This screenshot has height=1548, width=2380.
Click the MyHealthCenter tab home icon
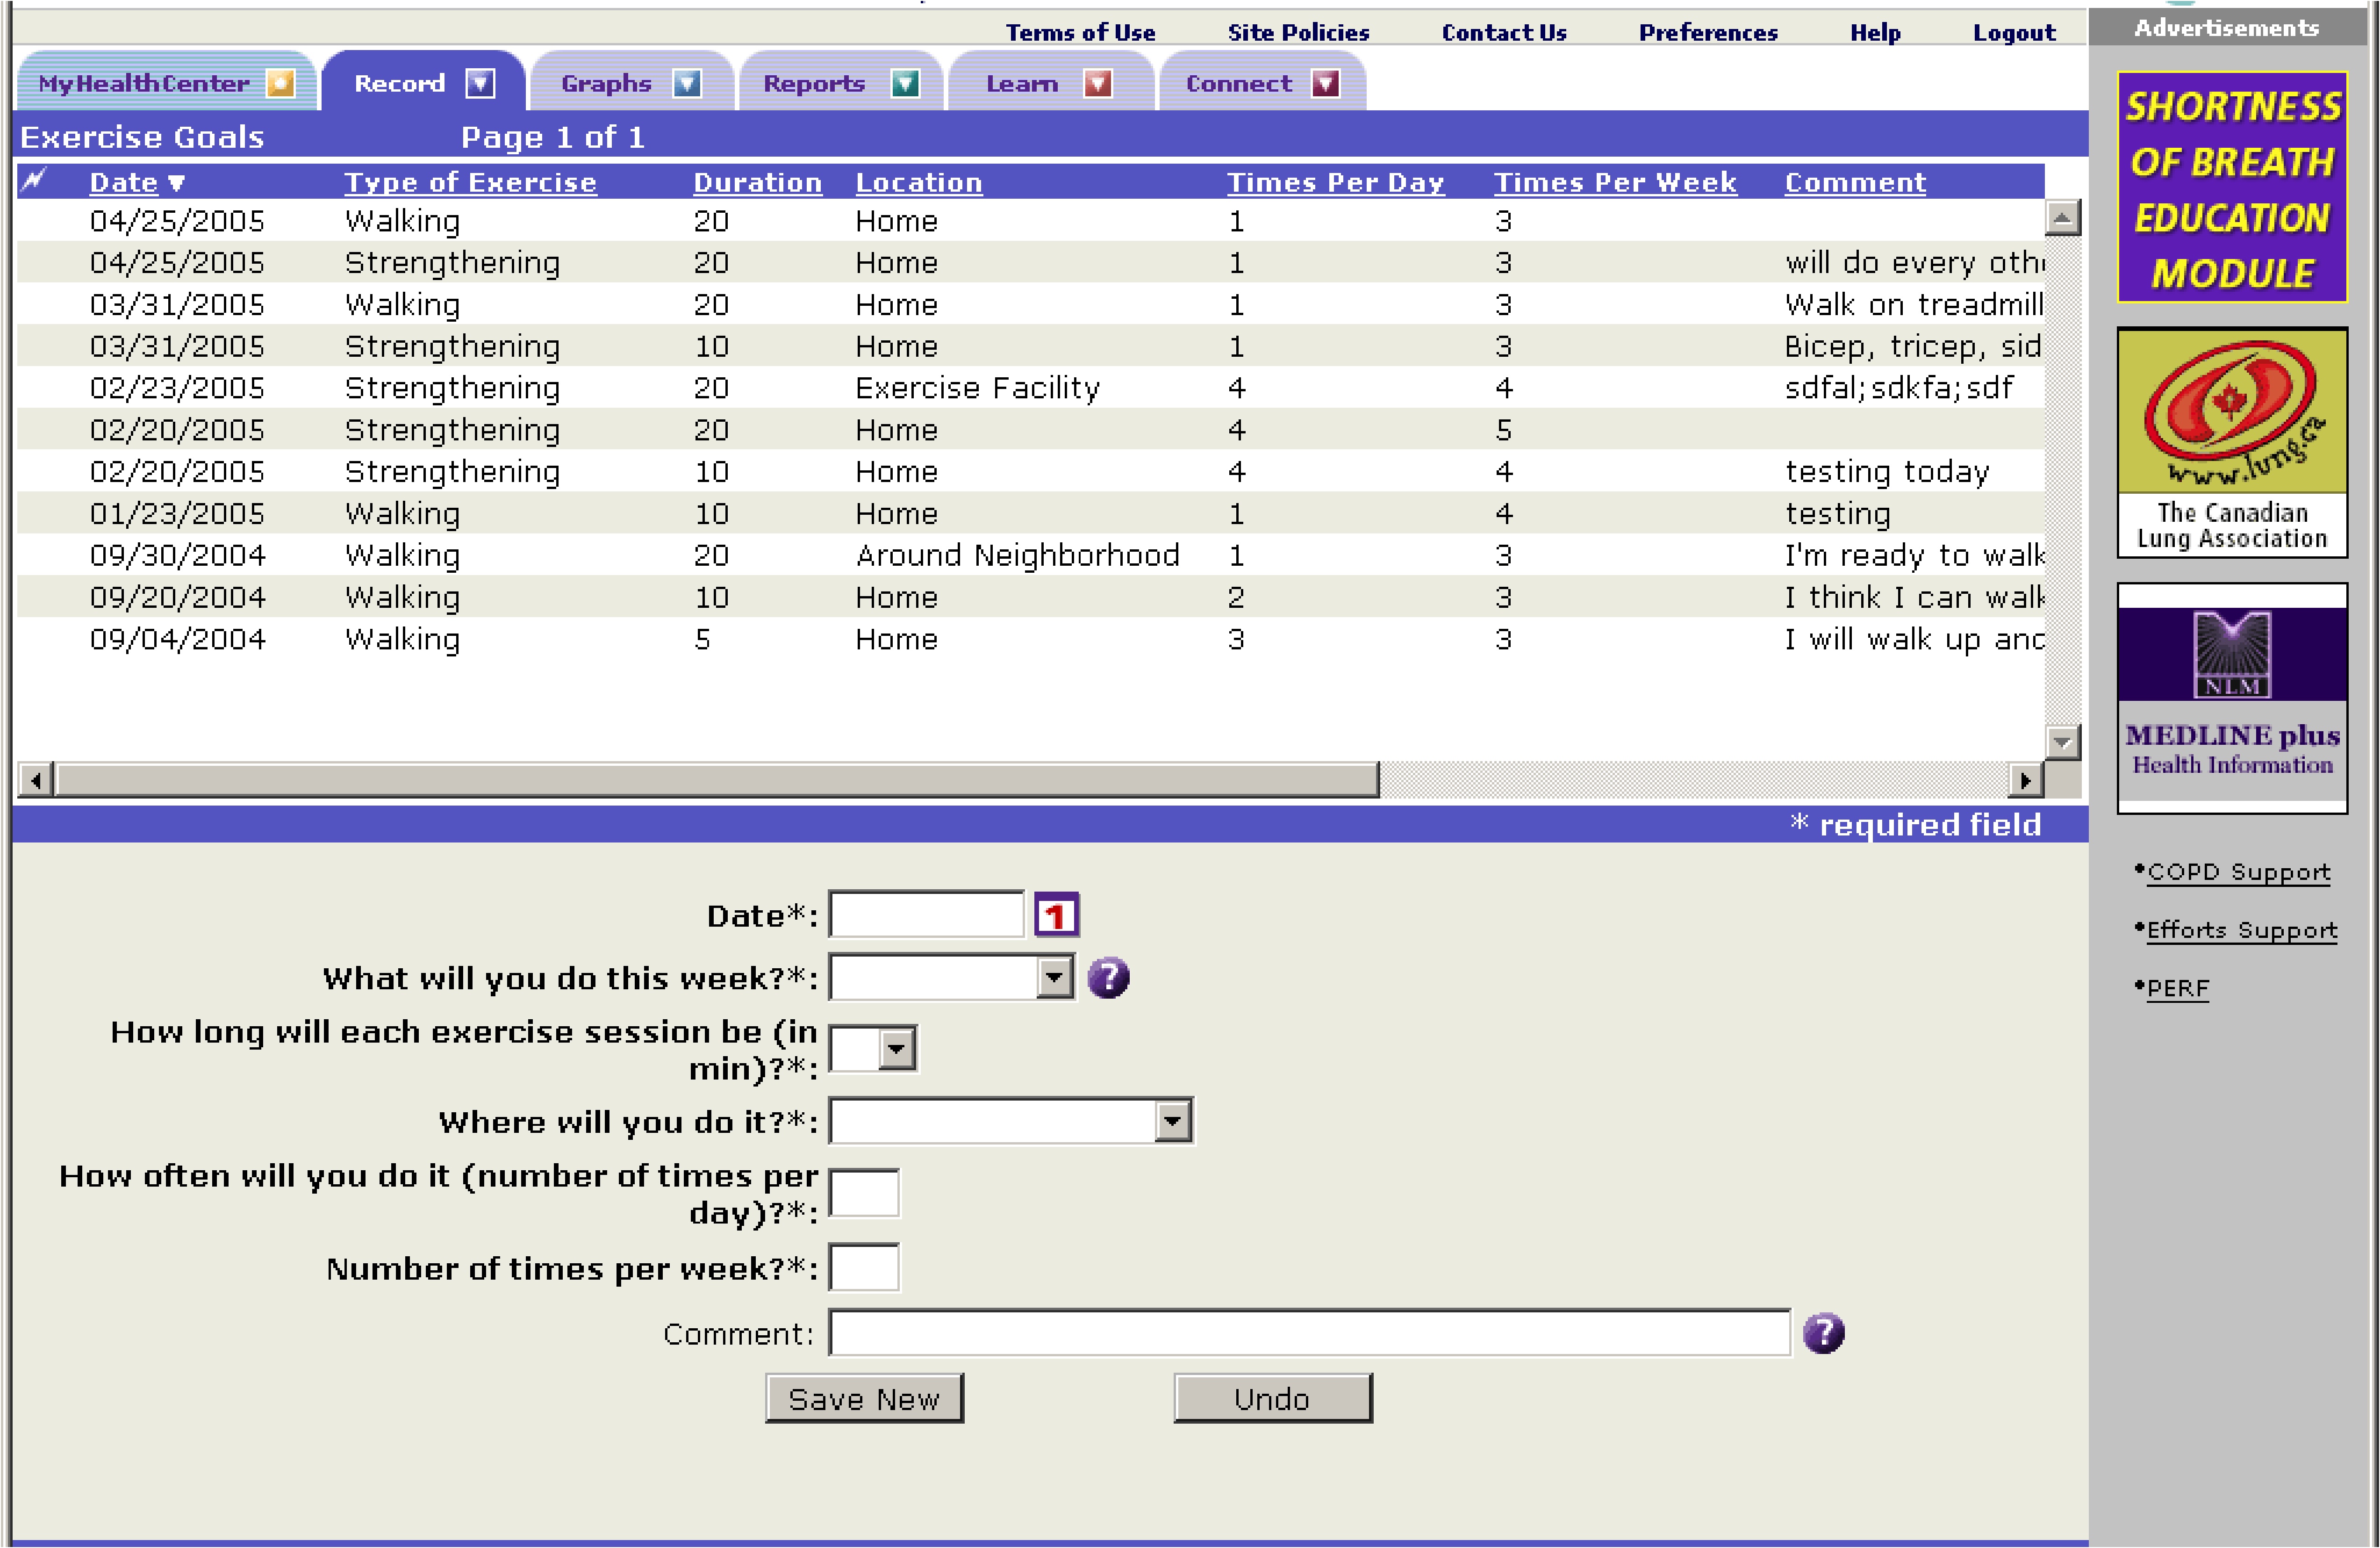pos(281,83)
